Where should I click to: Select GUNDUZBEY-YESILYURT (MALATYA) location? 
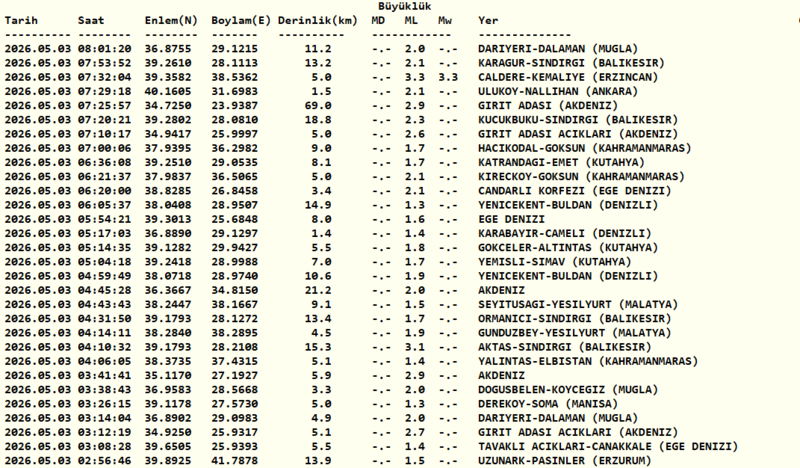pos(574,333)
